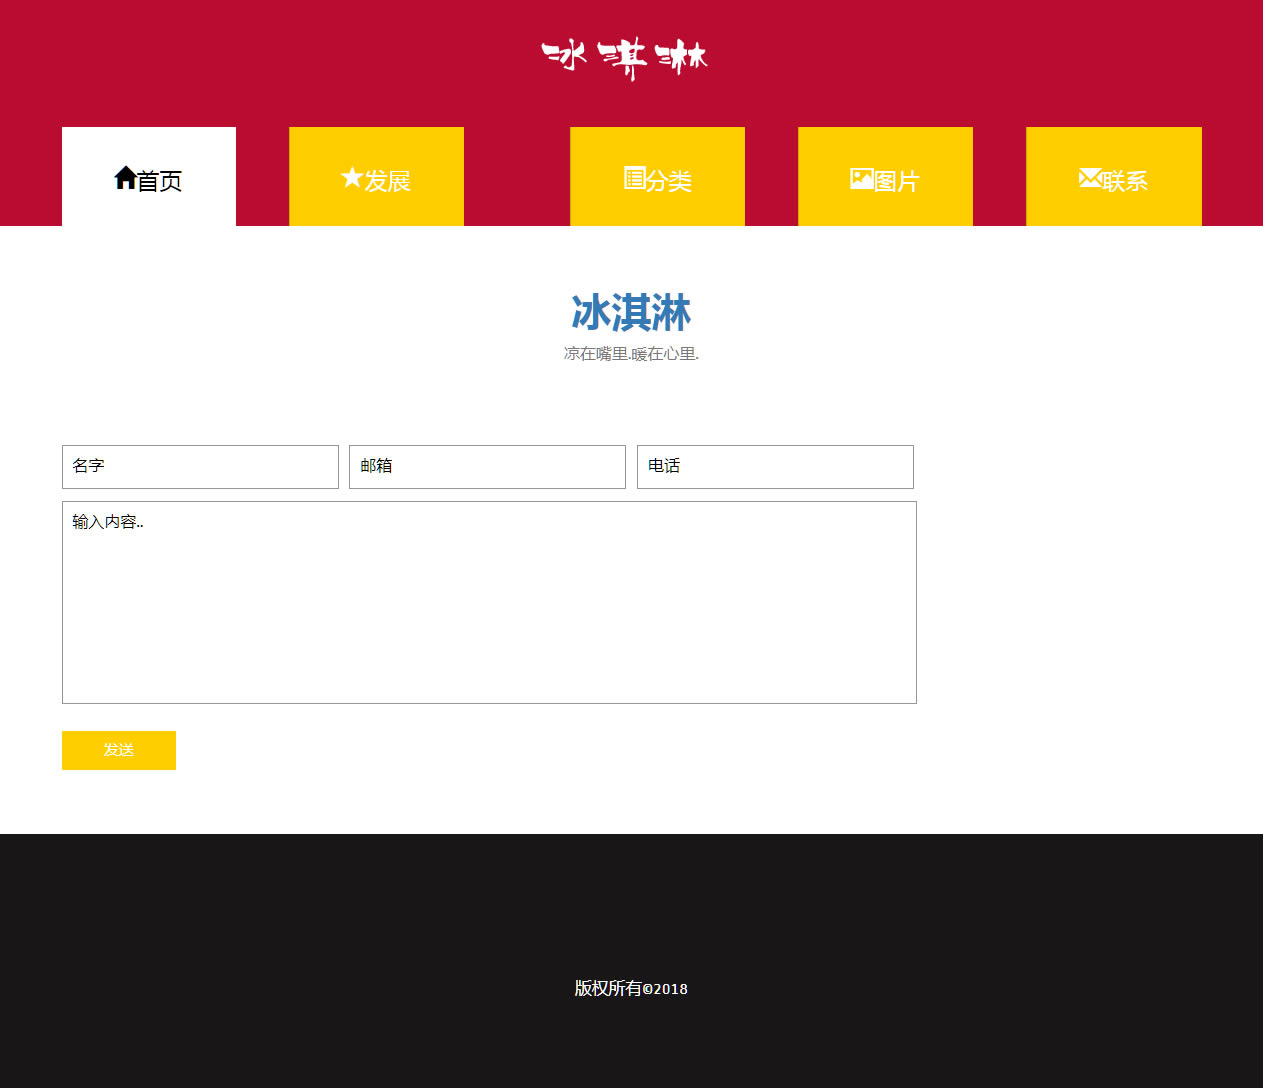Click the picture icon next to 图片

(861, 179)
